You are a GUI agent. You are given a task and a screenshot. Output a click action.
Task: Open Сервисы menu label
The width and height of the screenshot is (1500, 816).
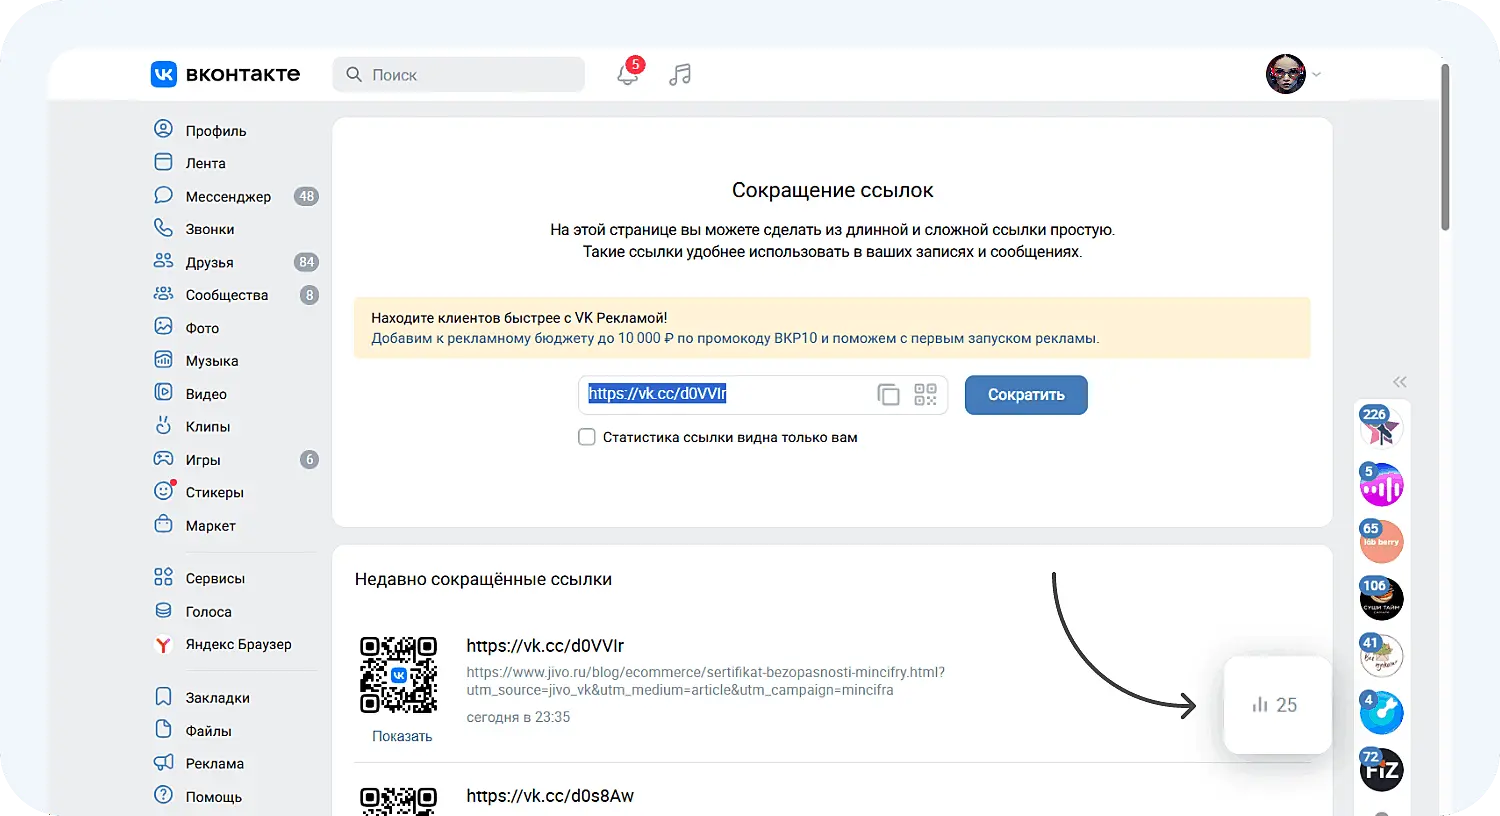[215, 578]
